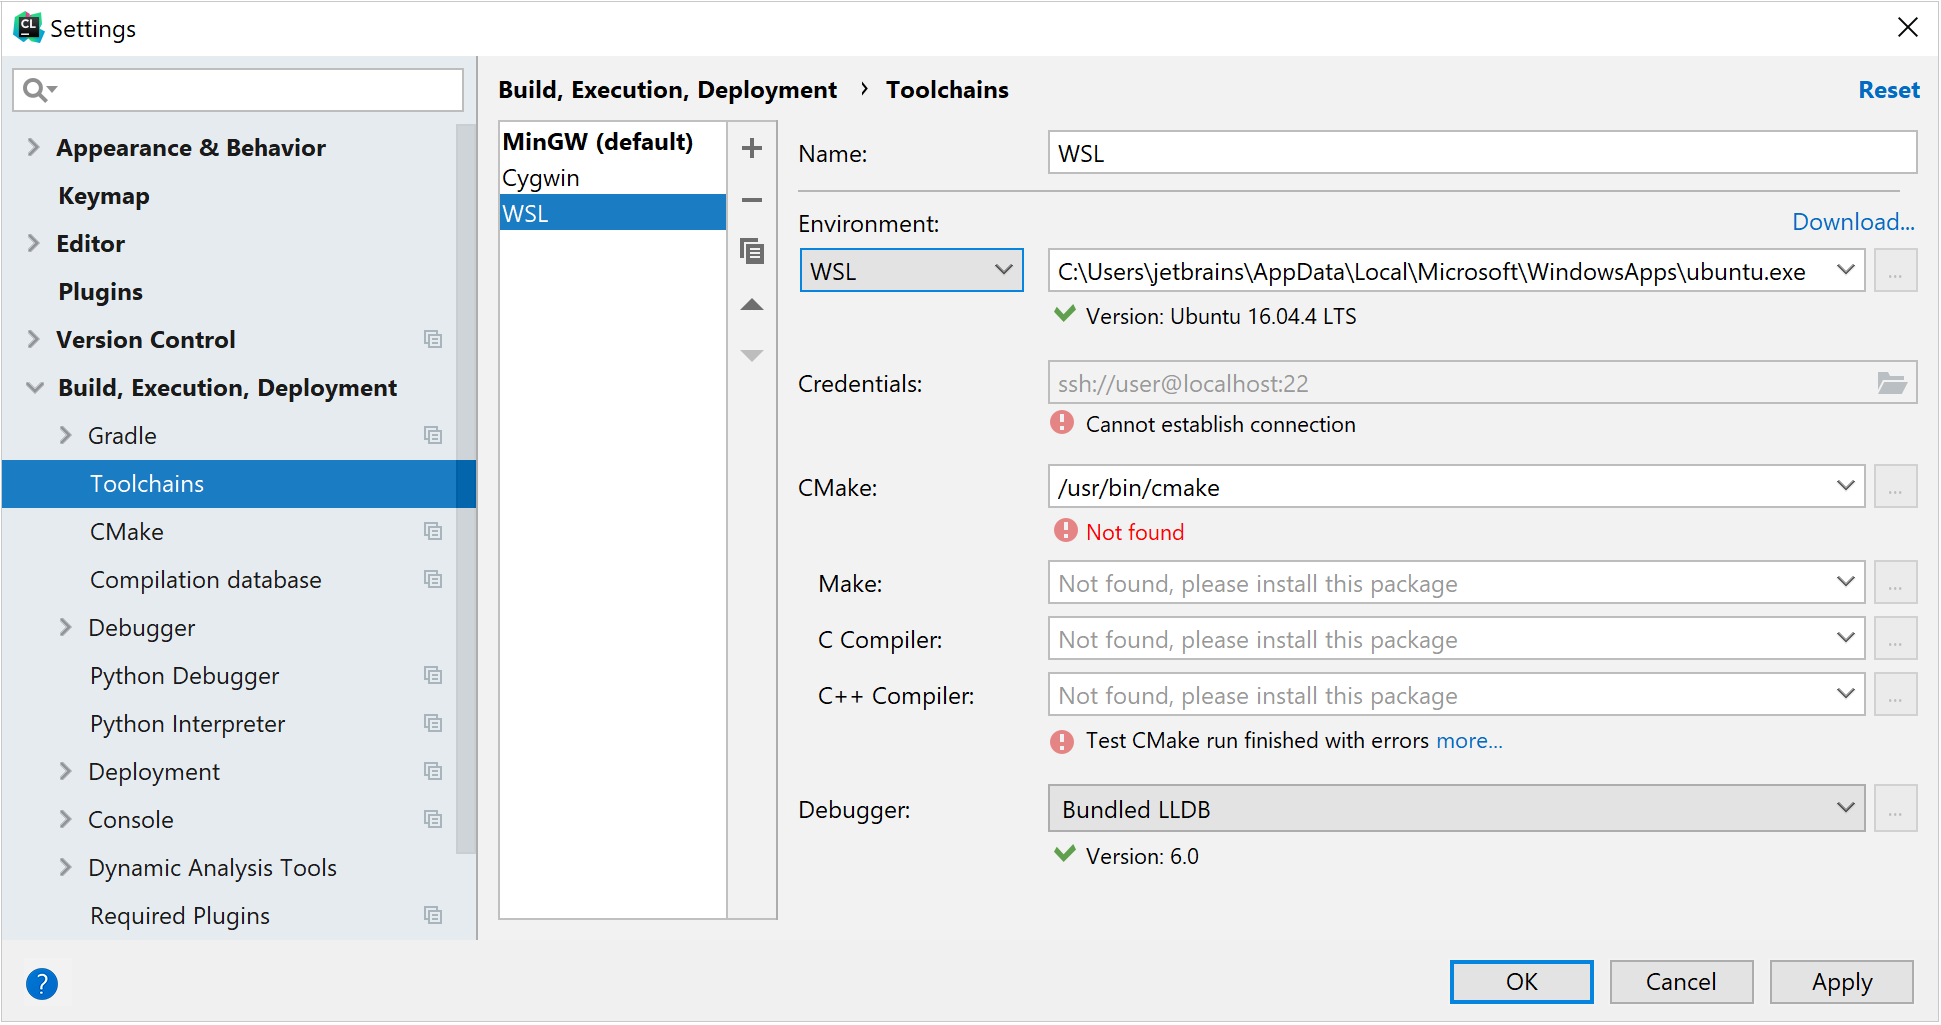1941x1025 pixels.
Task: Open the Credentials folder browse icon
Action: point(1891,383)
